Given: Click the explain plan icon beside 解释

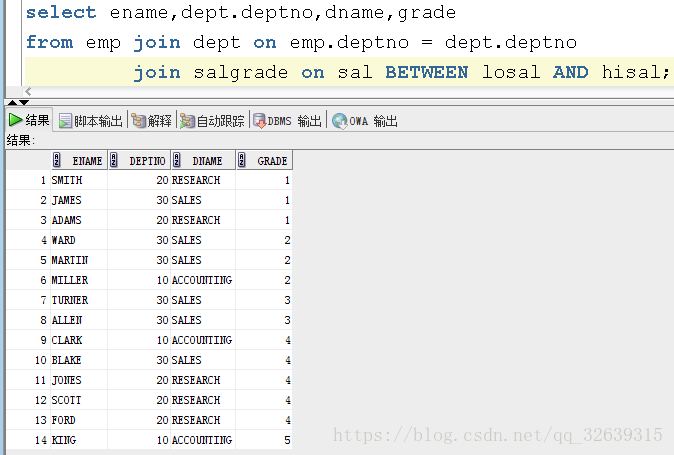Looking at the screenshot, I should click(x=138, y=121).
